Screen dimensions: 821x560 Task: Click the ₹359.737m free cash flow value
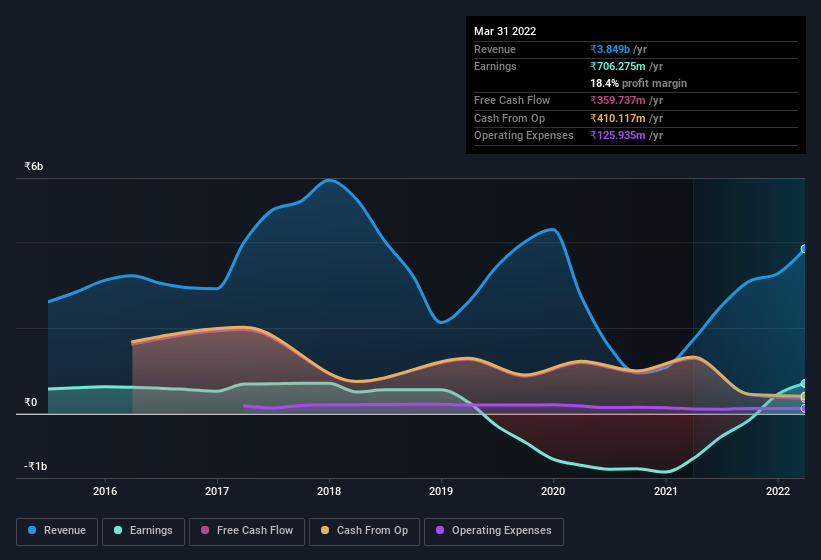click(x=618, y=100)
